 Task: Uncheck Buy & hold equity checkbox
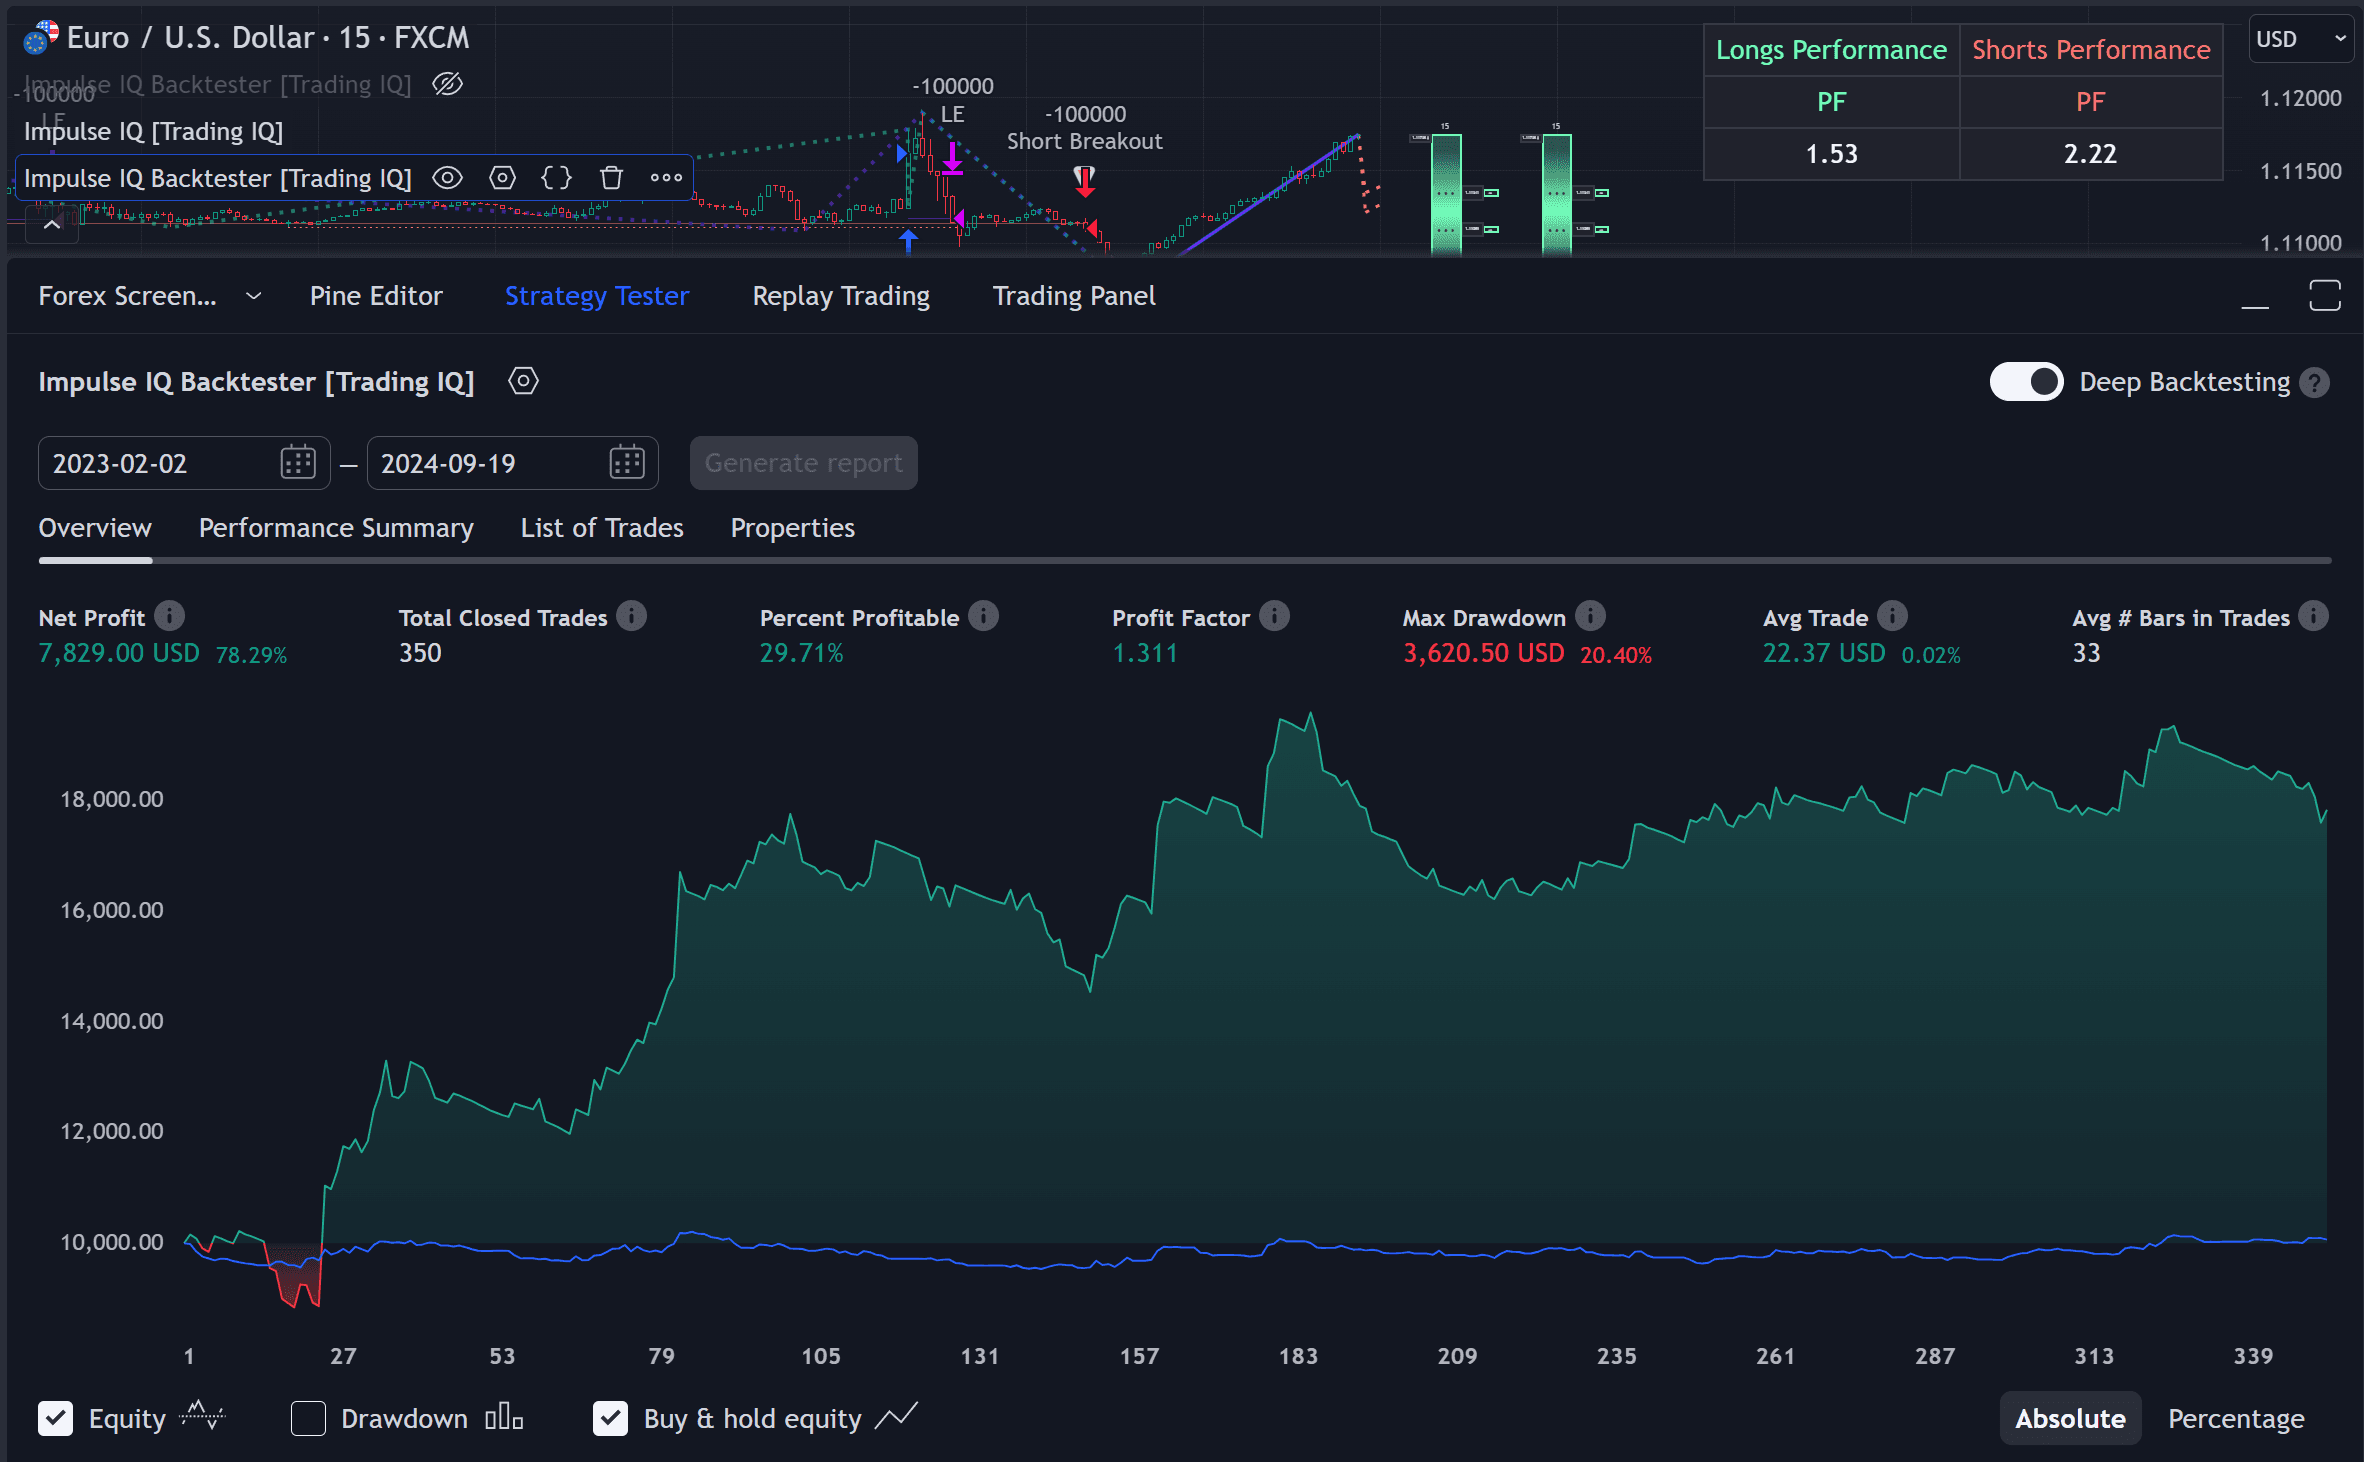(610, 1418)
